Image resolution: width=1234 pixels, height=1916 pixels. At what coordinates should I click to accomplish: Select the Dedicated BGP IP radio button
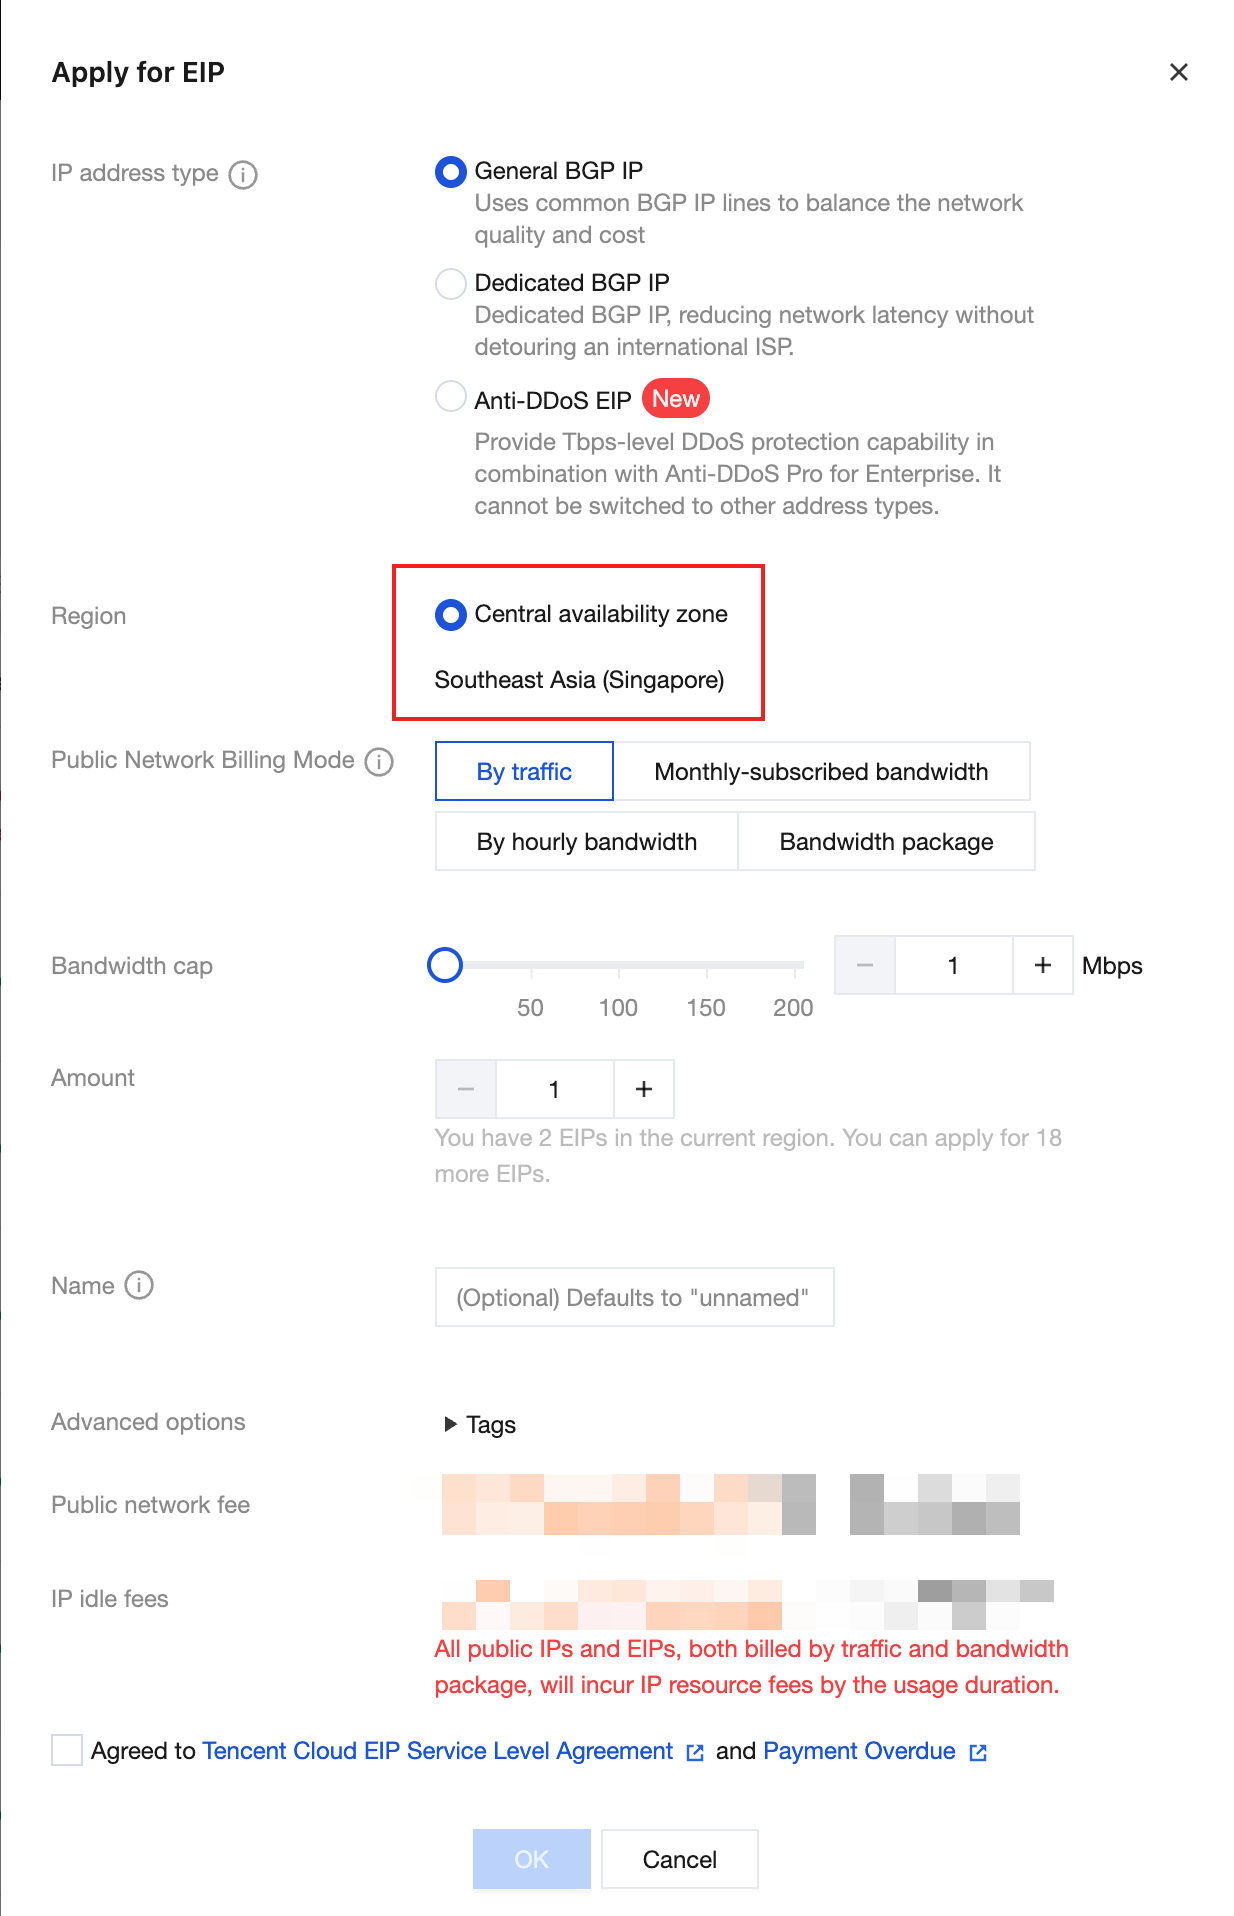coord(451,284)
